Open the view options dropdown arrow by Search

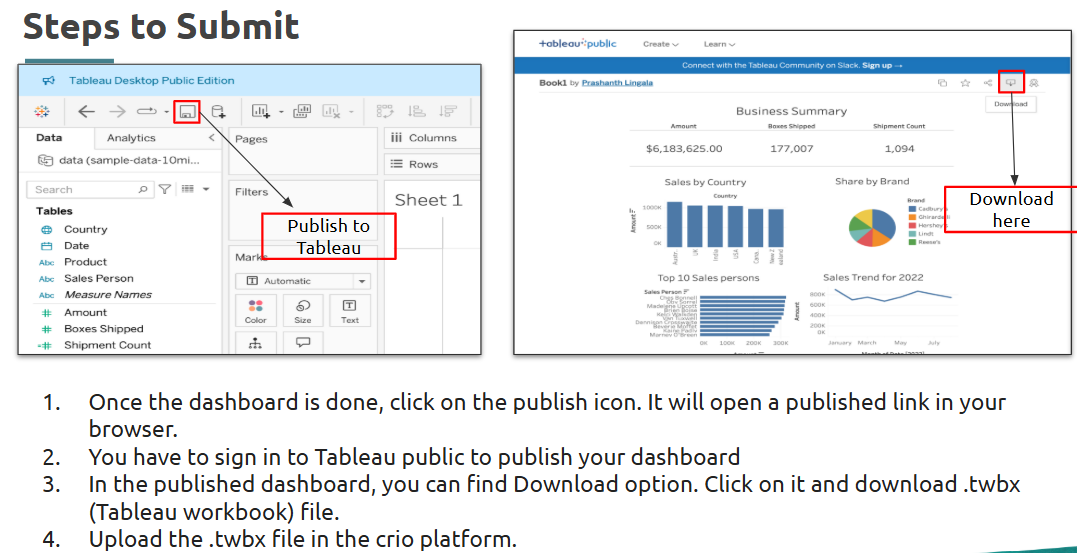pos(205,189)
